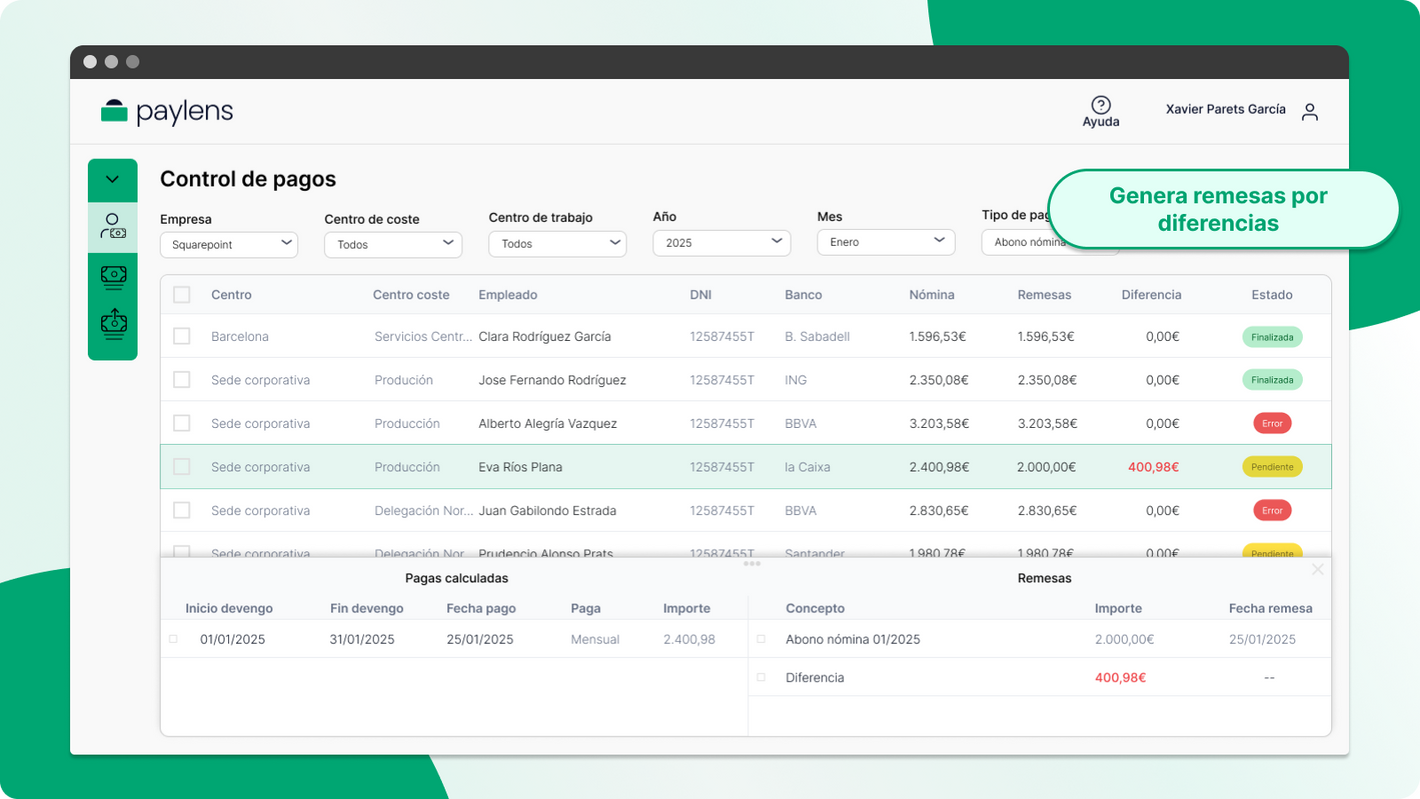
Task: Click the paylens logo
Action: tap(167, 112)
